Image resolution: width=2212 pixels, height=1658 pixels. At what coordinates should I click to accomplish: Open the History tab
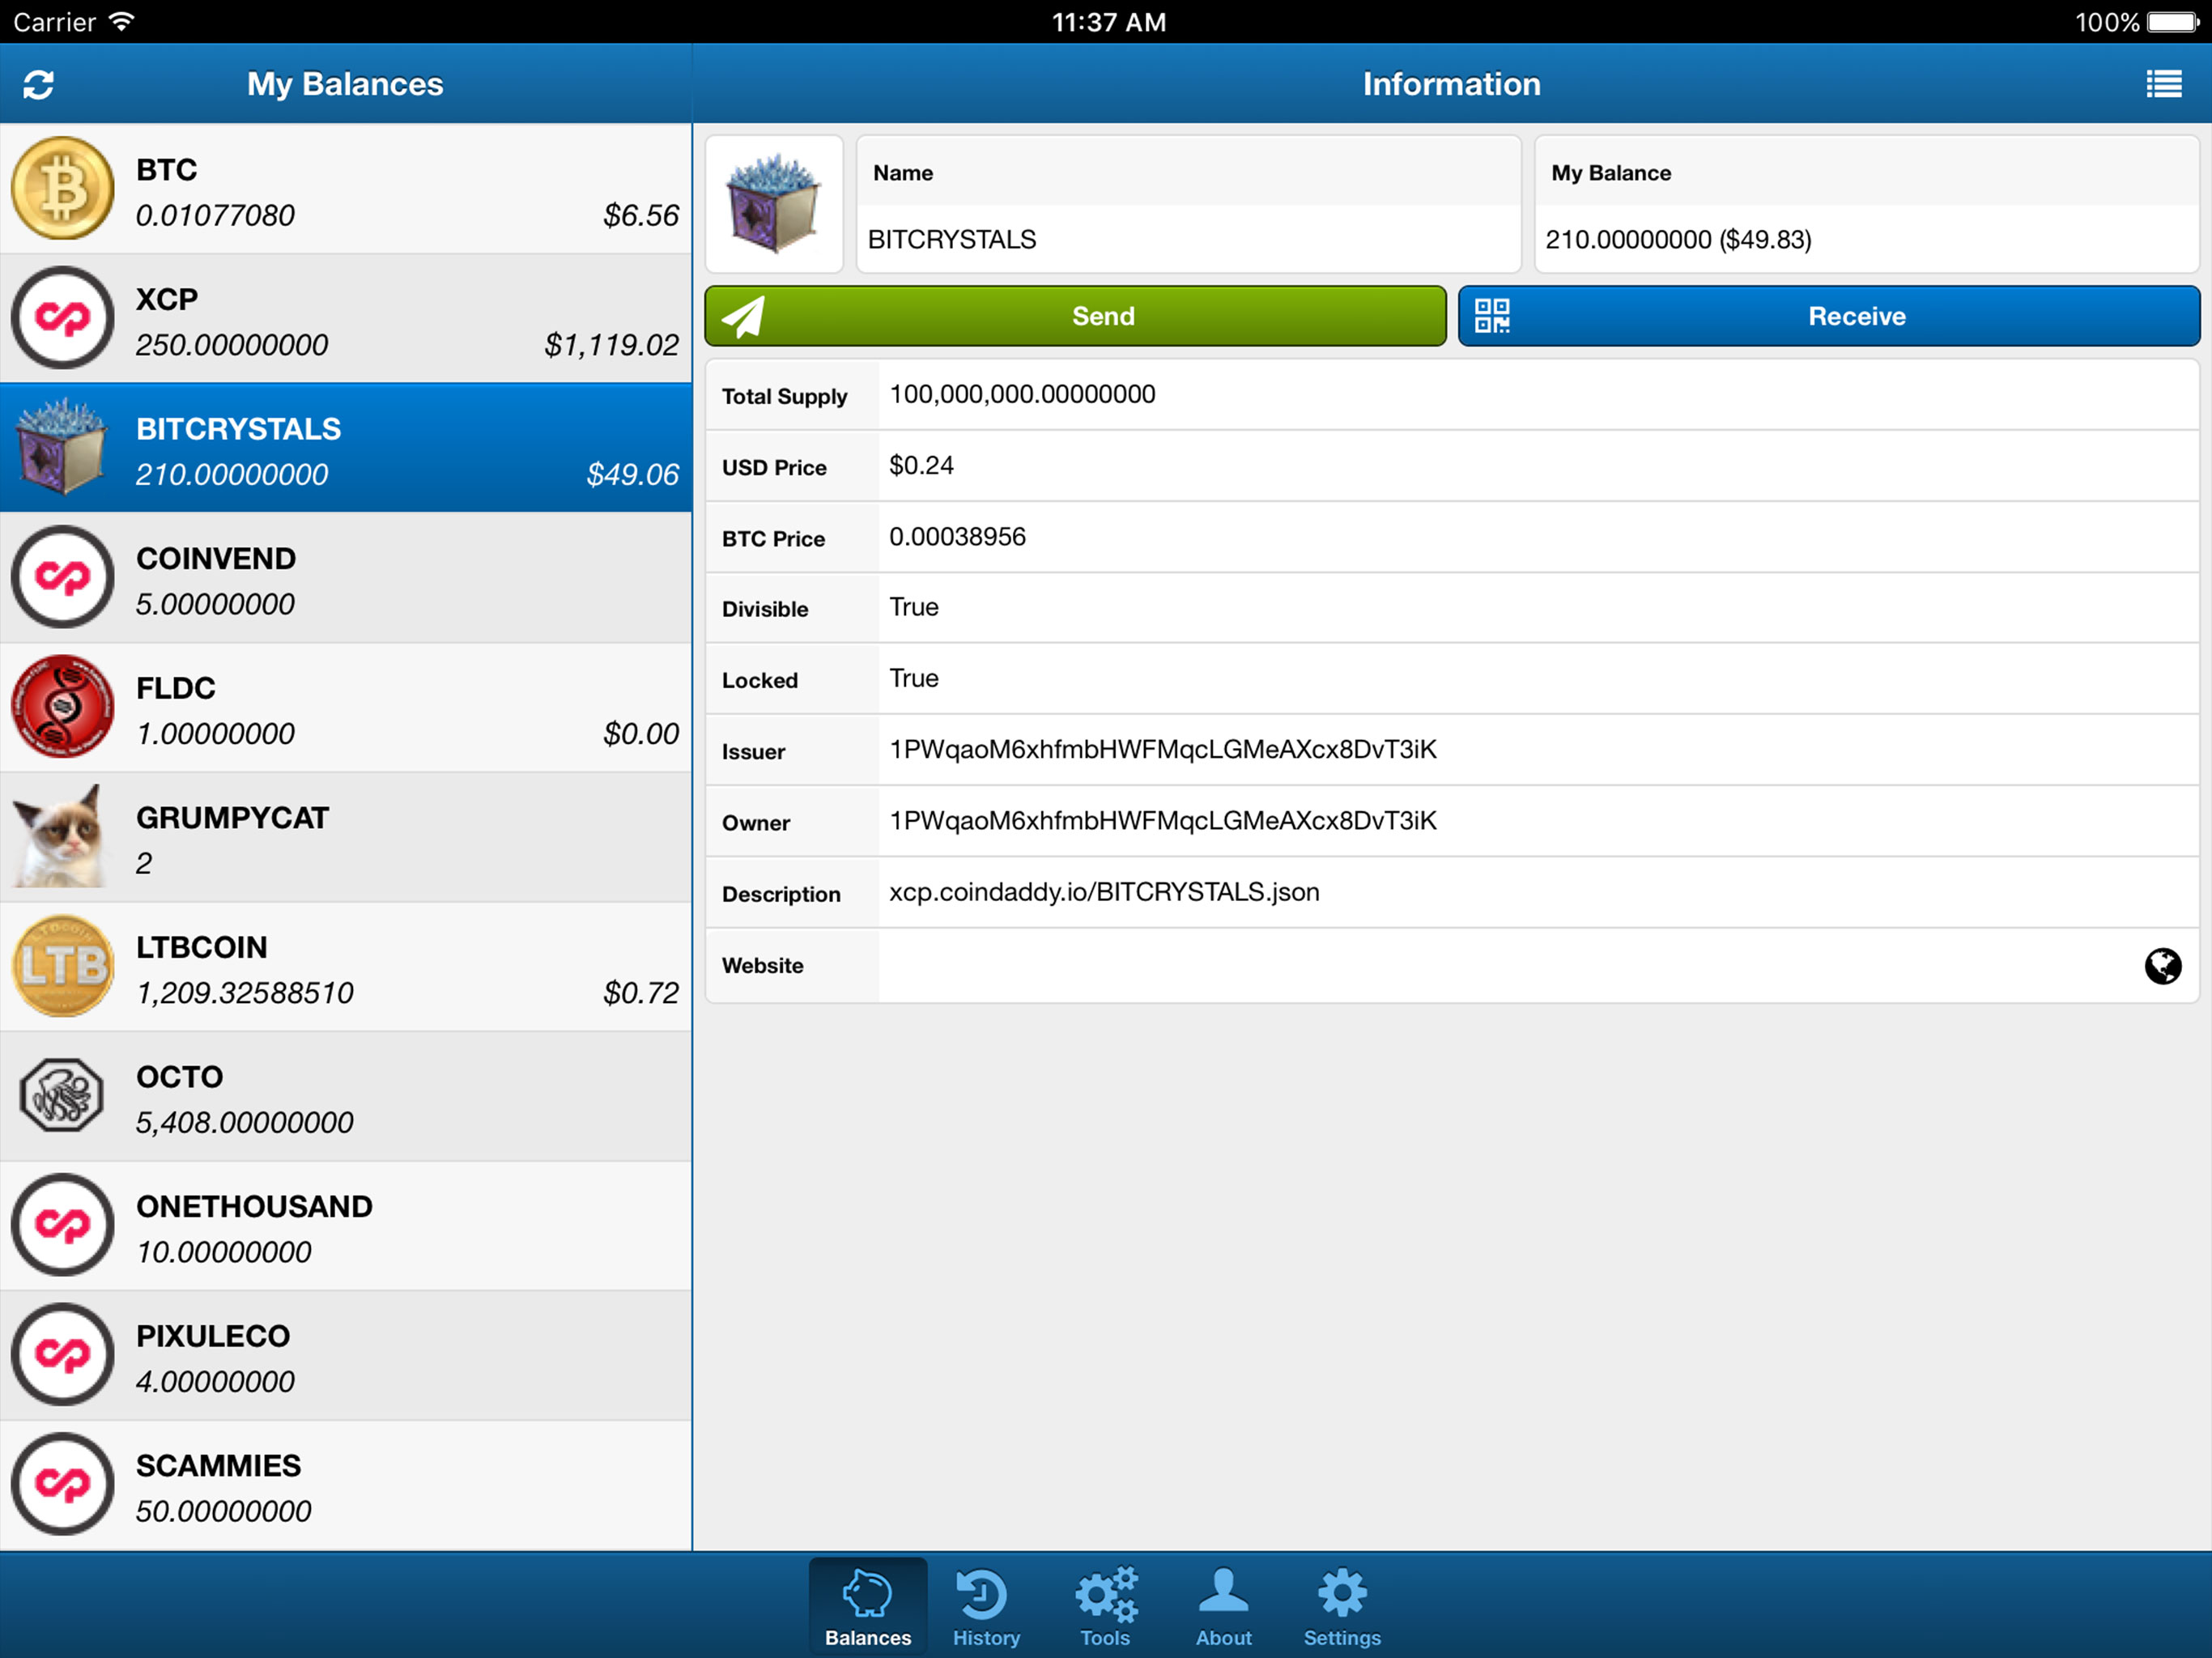(x=986, y=1606)
